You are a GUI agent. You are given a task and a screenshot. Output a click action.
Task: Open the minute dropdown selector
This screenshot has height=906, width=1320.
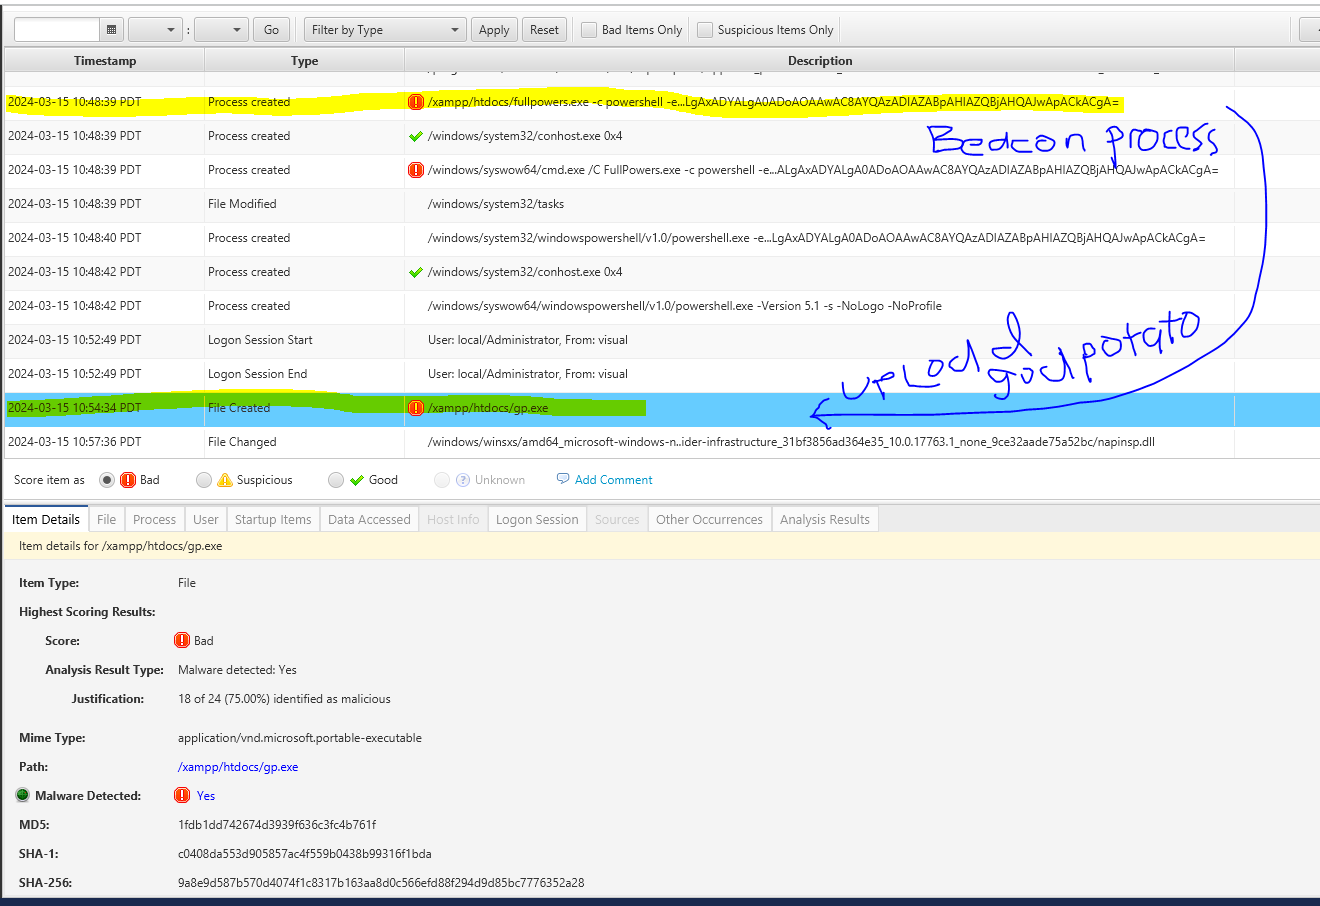[221, 30]
